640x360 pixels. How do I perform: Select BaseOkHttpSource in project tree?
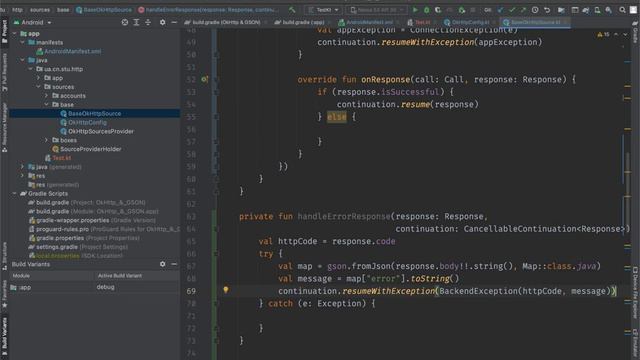[94, 113]
